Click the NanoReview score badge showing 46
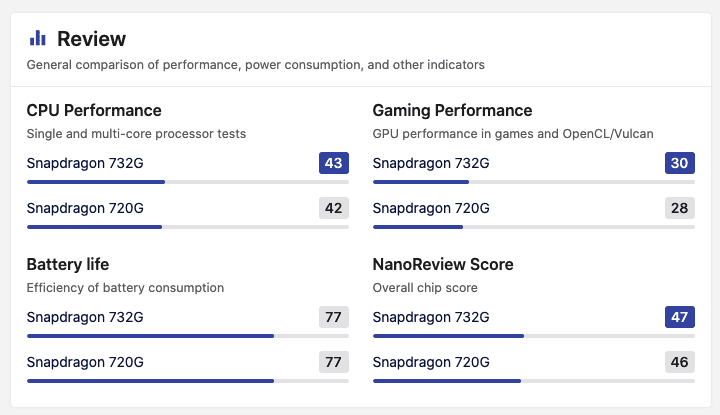 [679, 362]
